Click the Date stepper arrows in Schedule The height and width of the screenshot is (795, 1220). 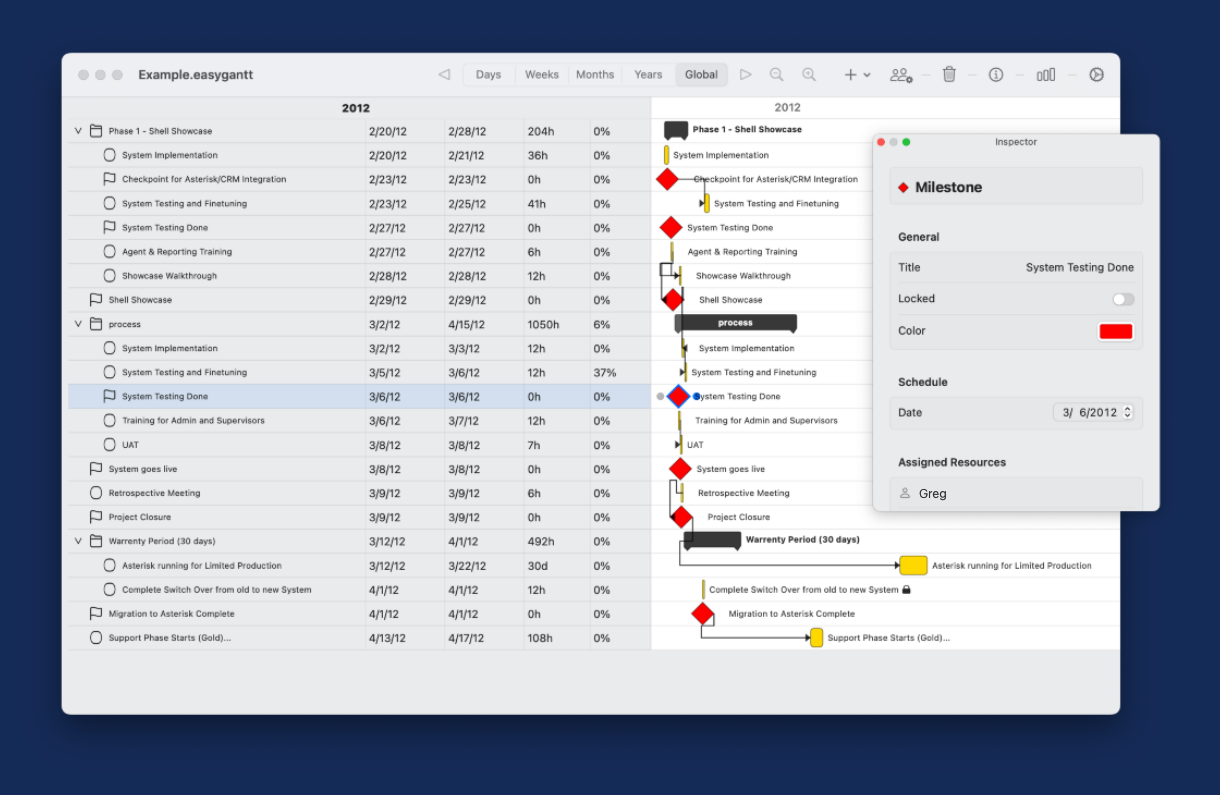(1128, 412)
